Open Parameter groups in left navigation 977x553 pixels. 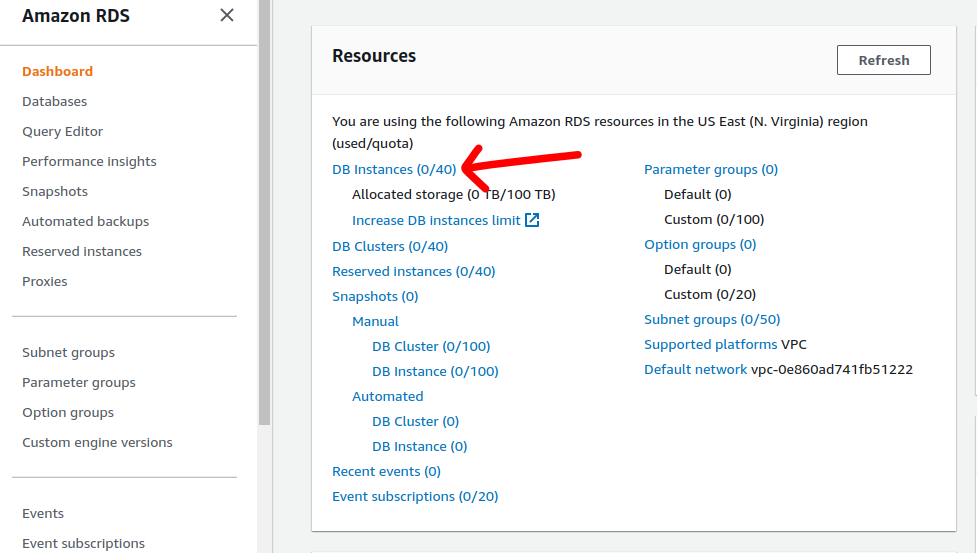coord(79,382)
